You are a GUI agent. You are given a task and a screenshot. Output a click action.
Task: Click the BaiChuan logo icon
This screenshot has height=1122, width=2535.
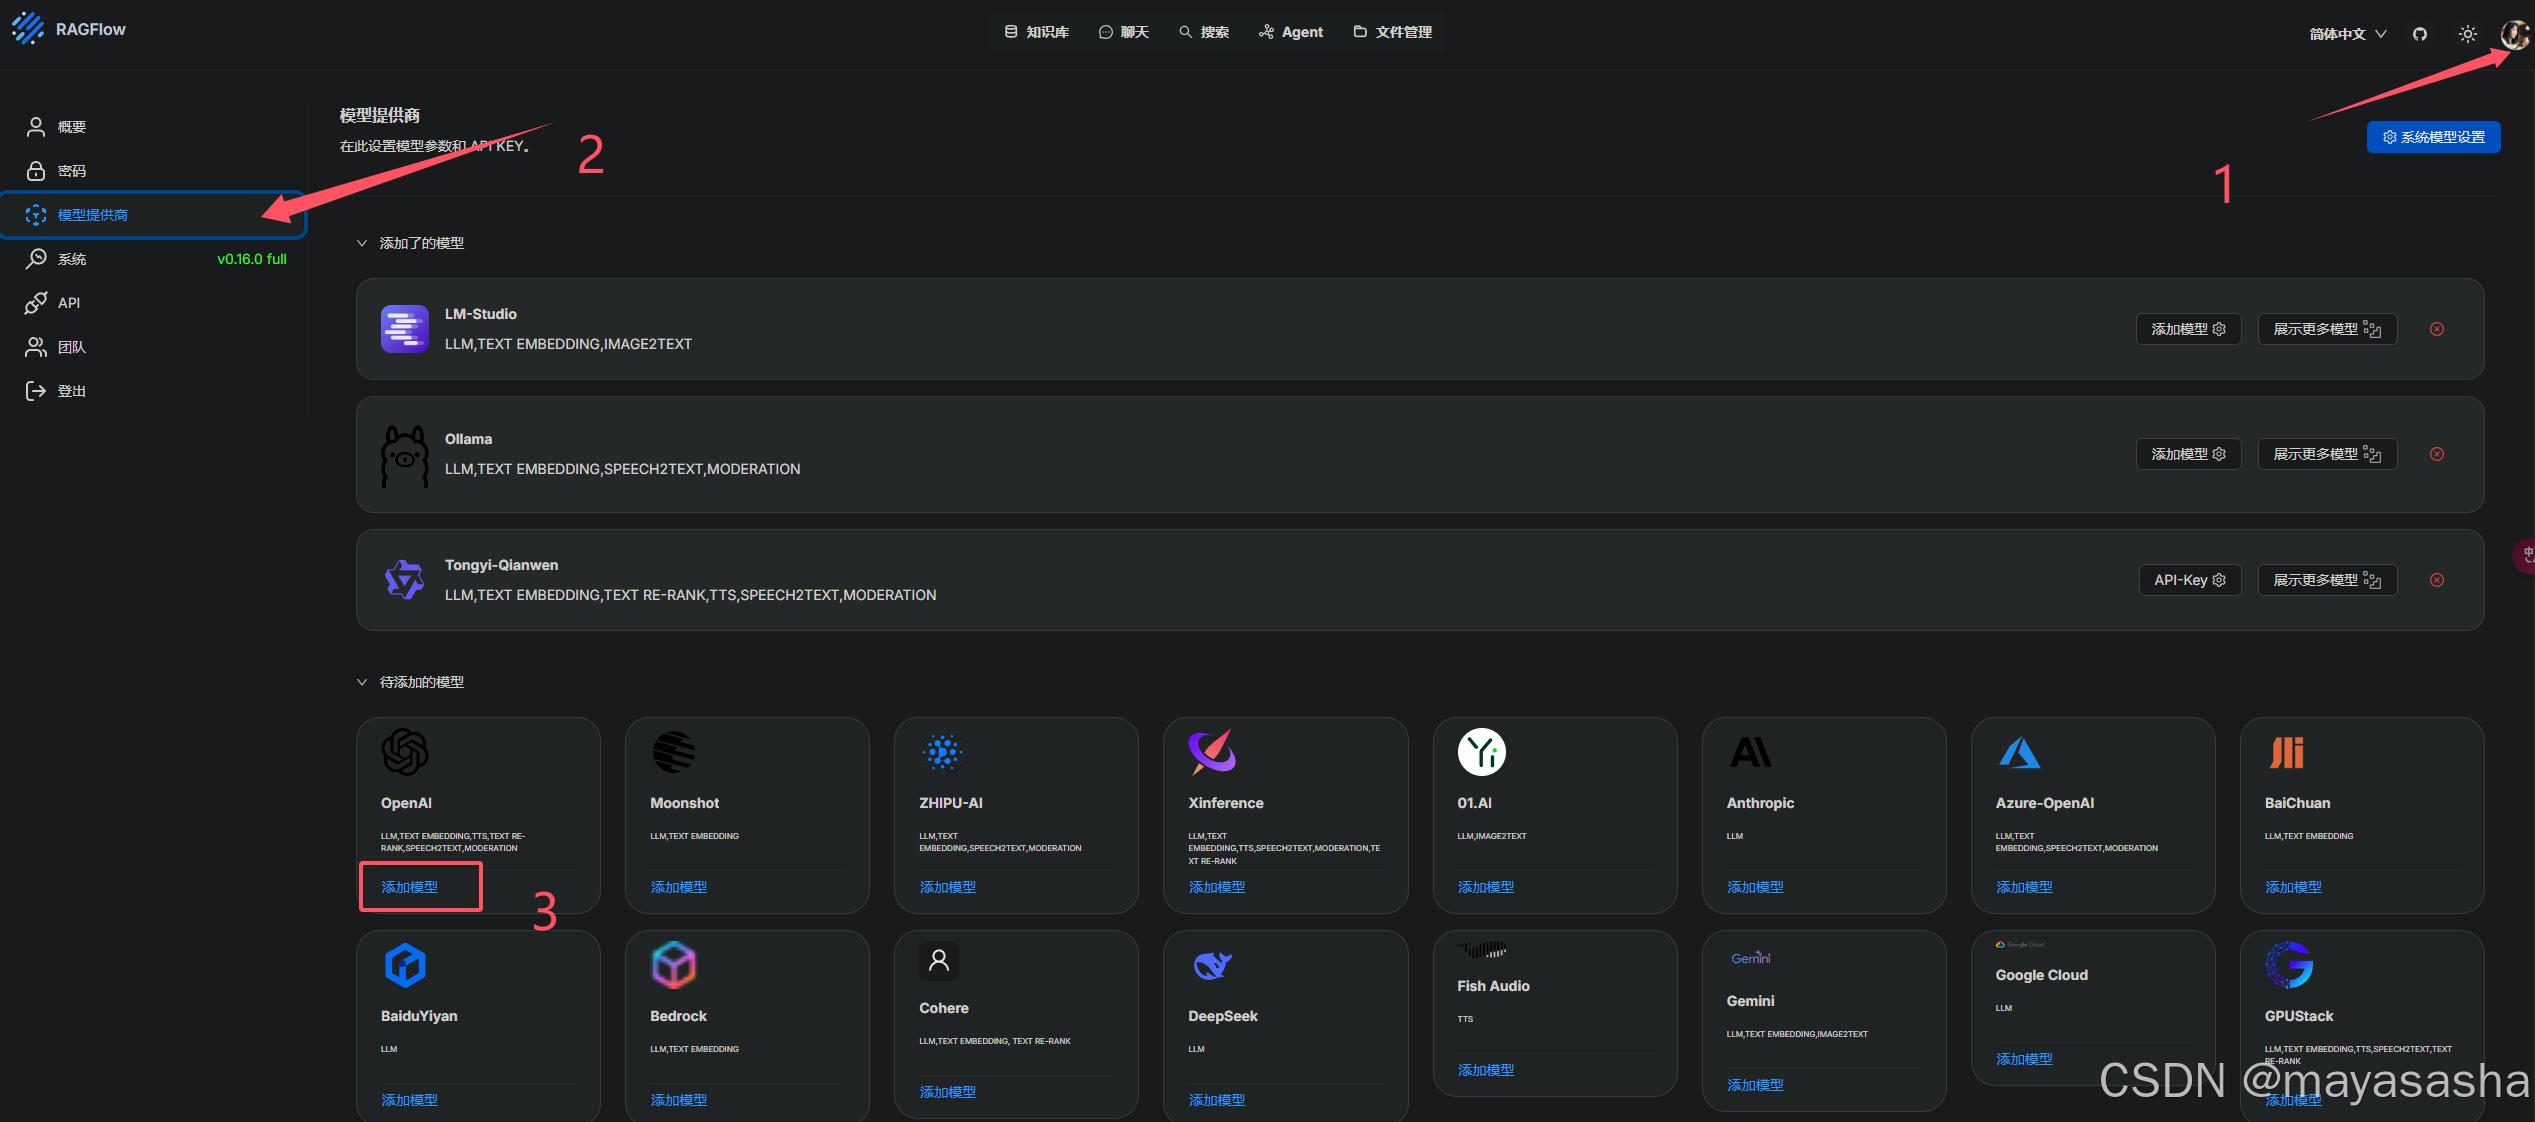2287,752
